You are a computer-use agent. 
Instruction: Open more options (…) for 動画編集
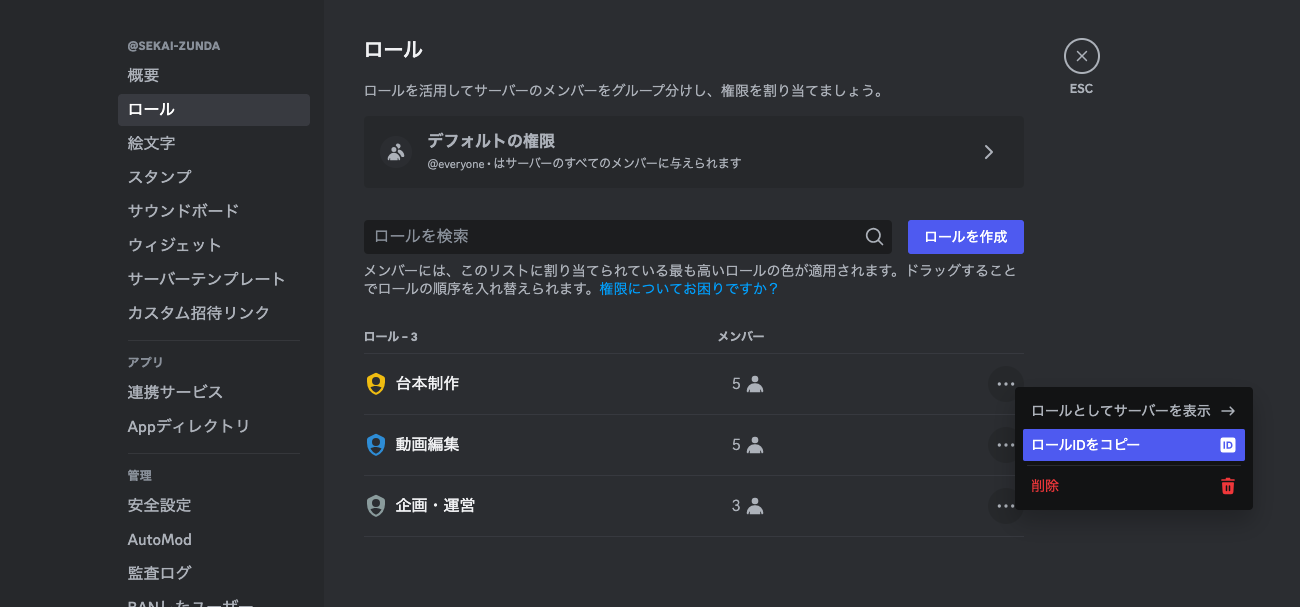(x=1005, y=444)
